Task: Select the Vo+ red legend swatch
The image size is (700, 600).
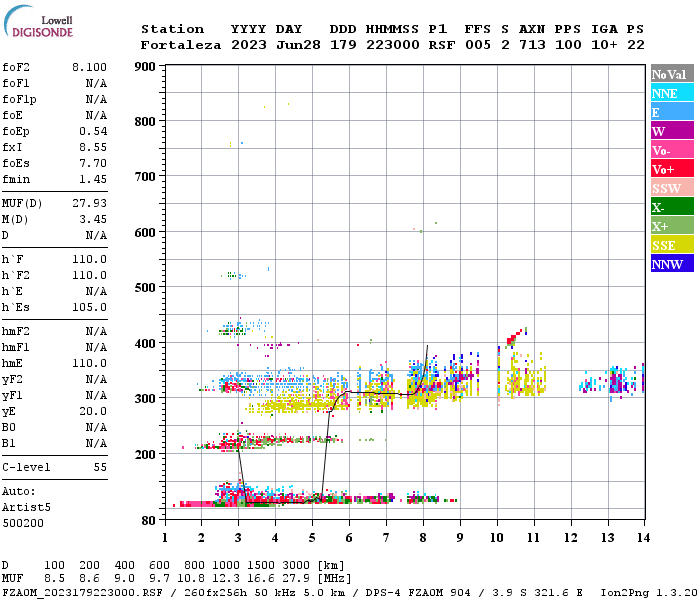Action: coord(672,169)
